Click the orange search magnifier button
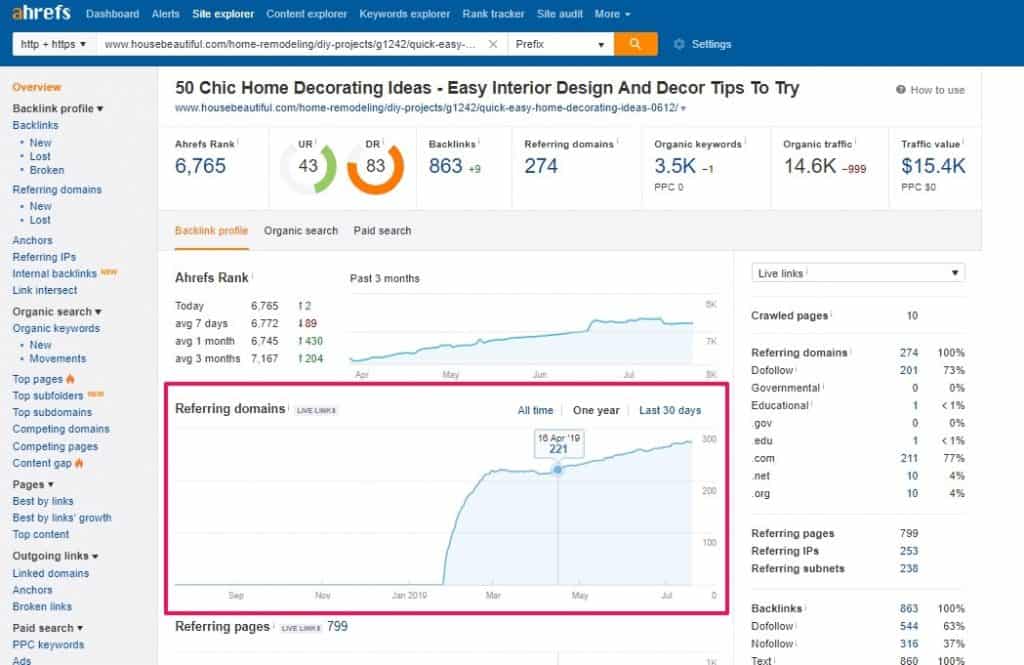 (635, 44)
